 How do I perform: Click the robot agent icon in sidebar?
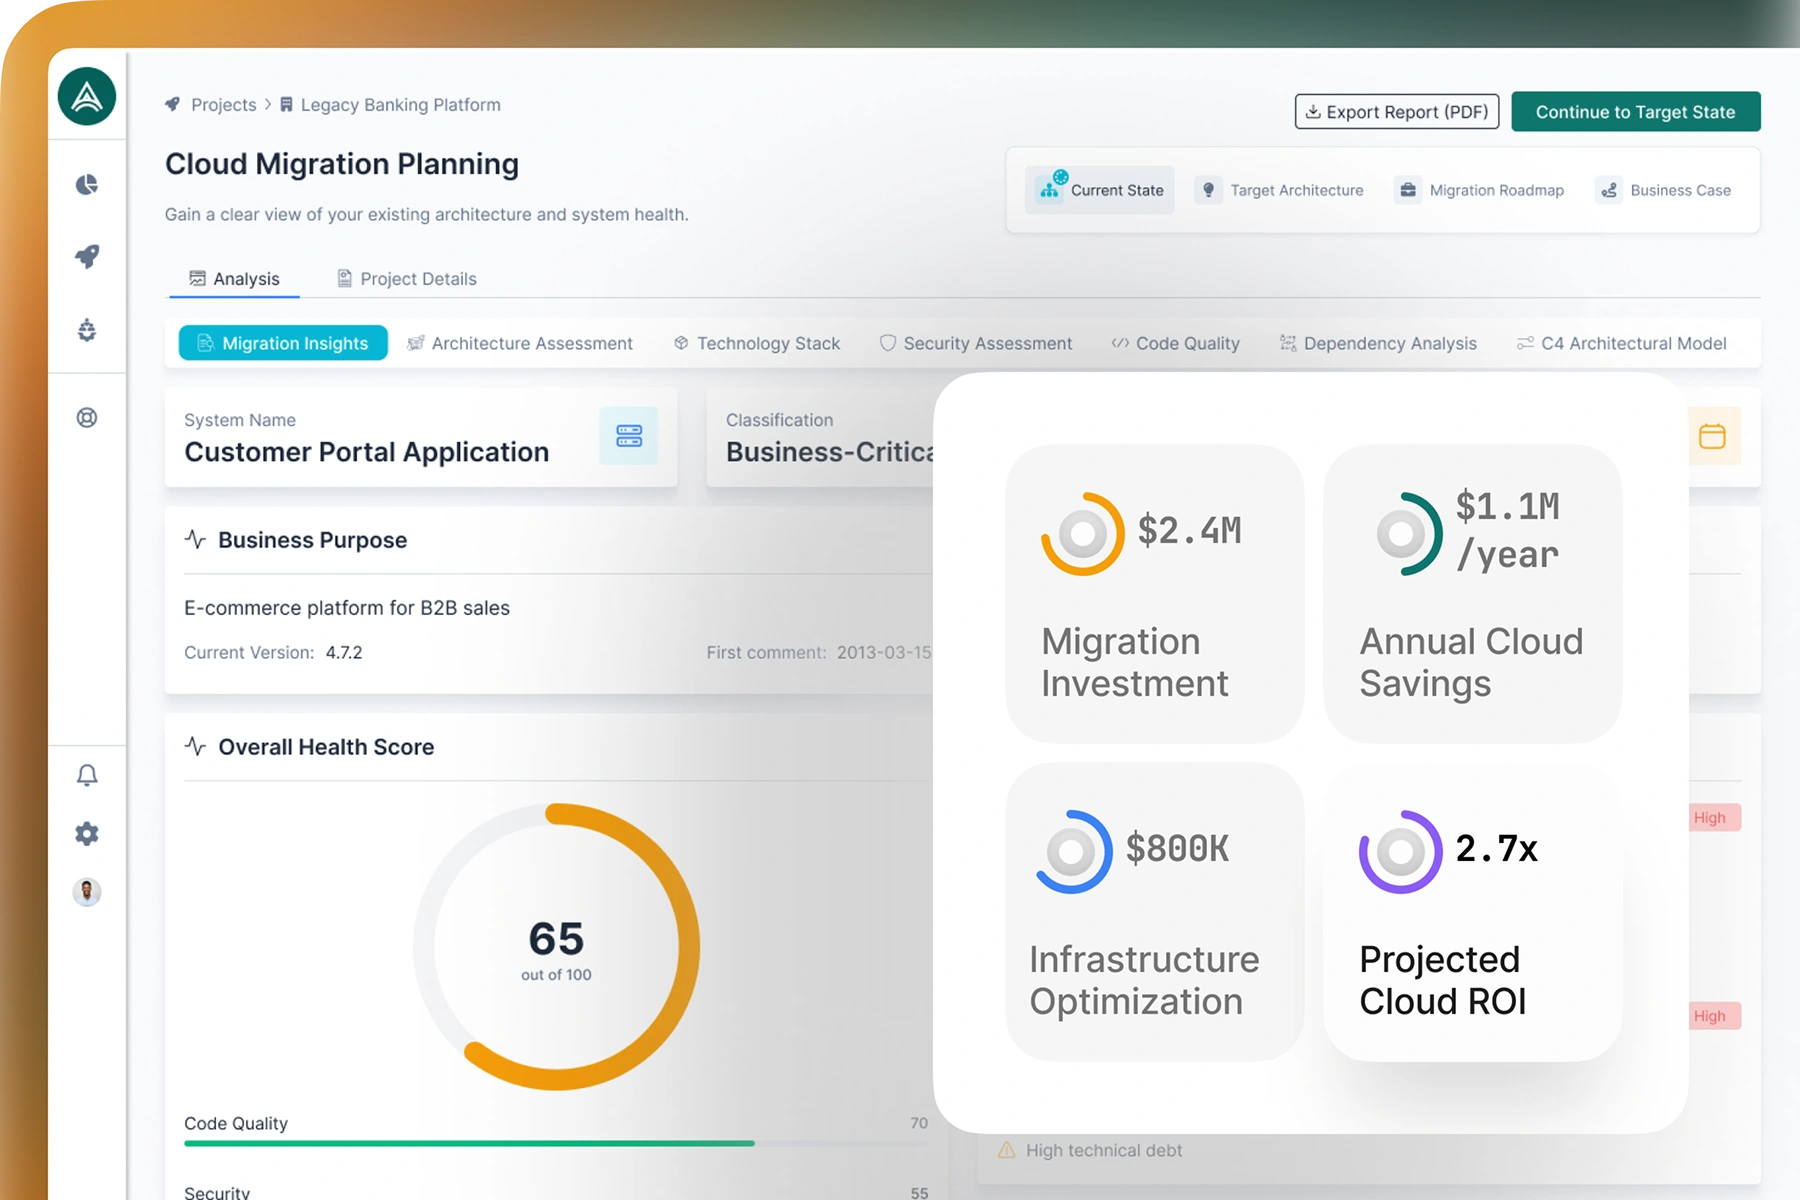[87, 330]
